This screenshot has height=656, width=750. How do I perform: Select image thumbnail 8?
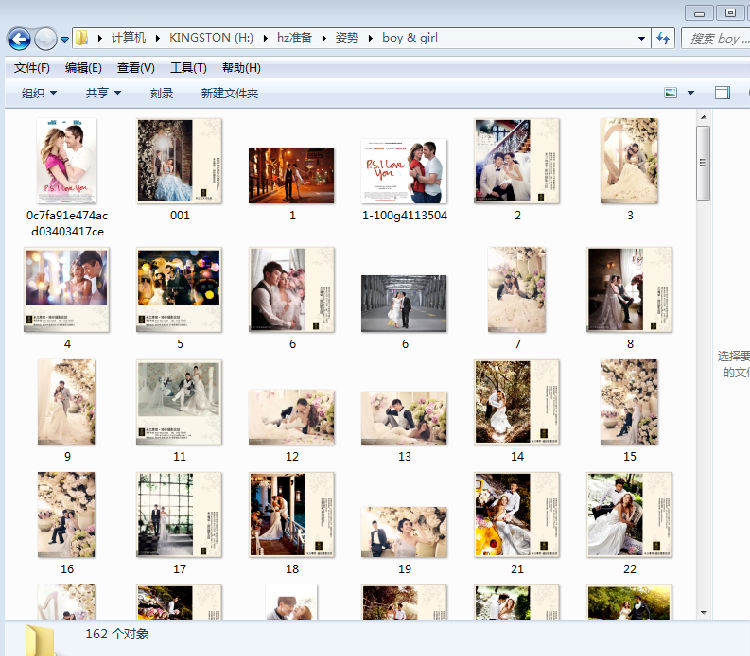click(x=629, y=290)
